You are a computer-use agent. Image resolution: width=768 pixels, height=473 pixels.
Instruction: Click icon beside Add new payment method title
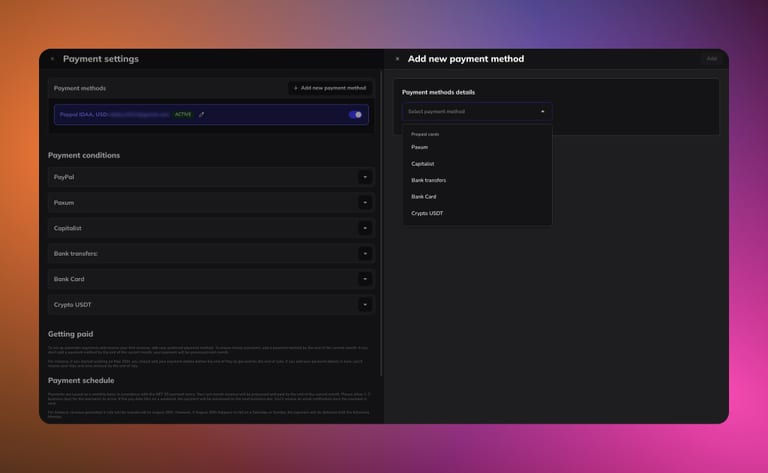pos(397,59)
